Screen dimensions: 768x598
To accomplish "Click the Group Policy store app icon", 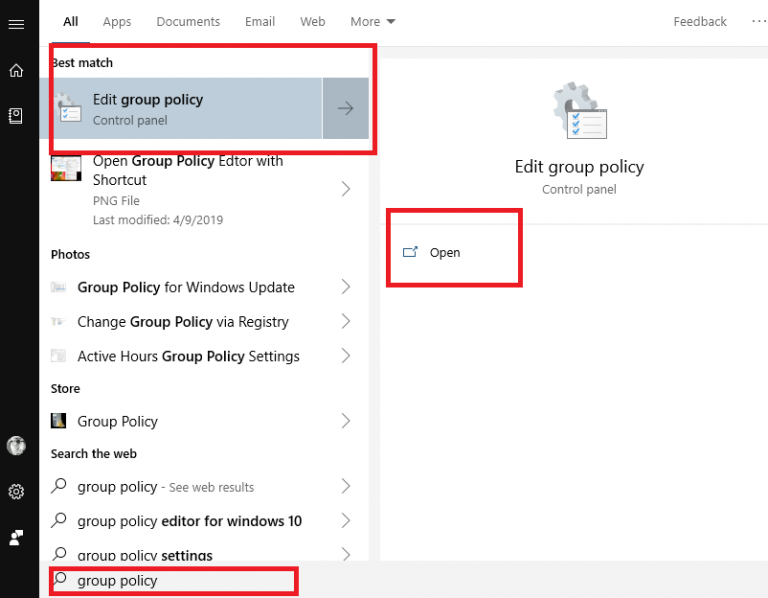I will pos(58,421).
